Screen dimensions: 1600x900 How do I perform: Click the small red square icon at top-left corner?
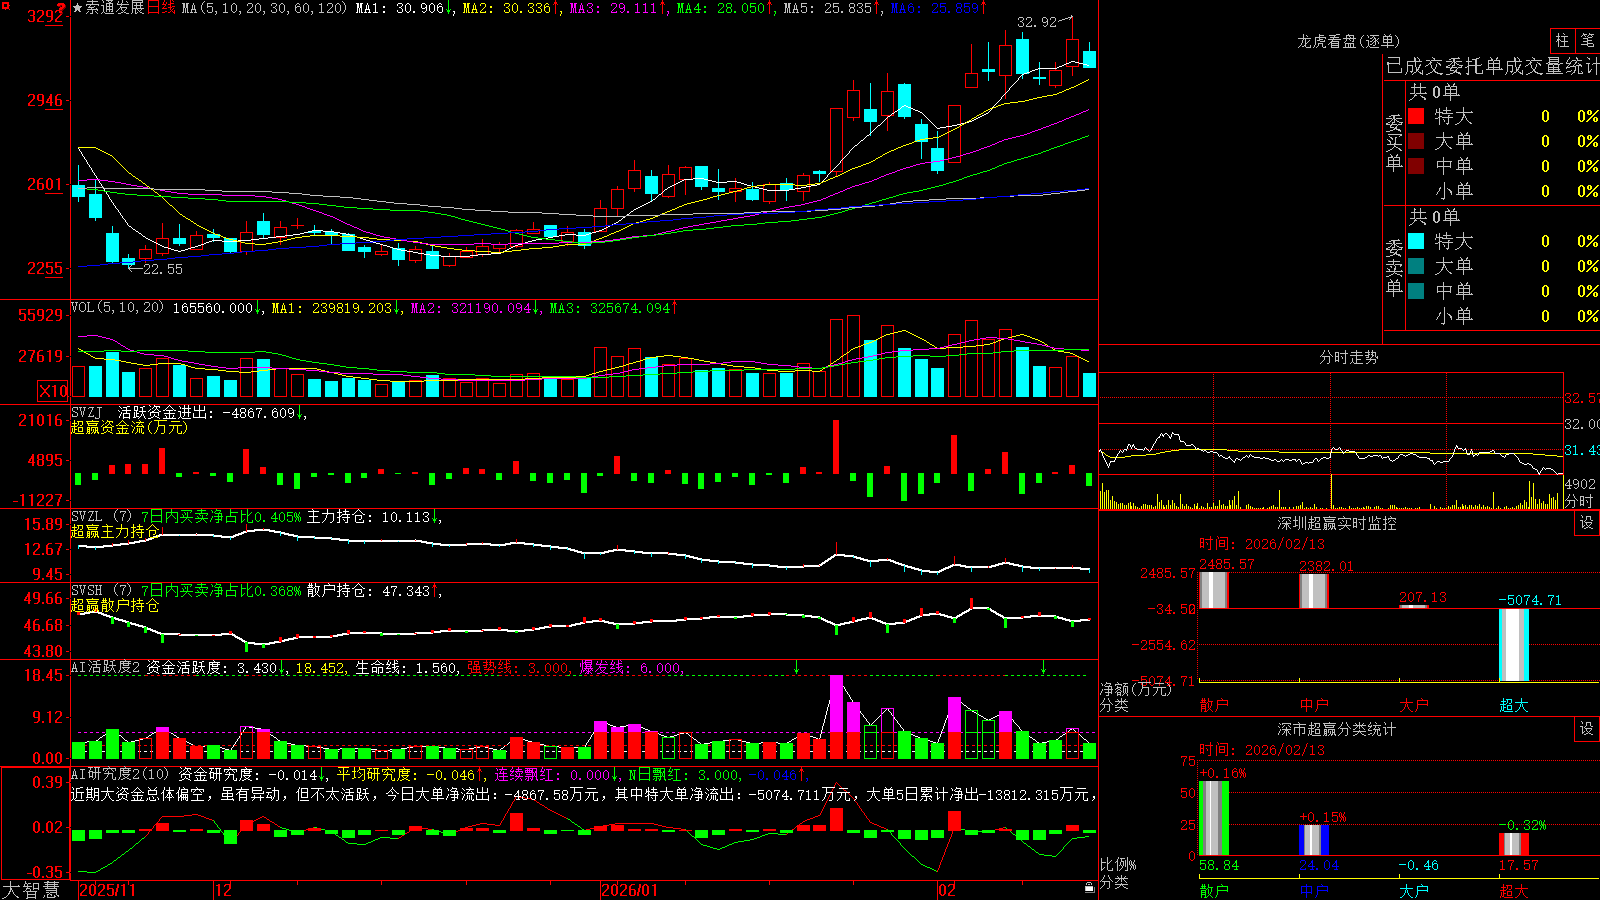click(x=5, y=6)
